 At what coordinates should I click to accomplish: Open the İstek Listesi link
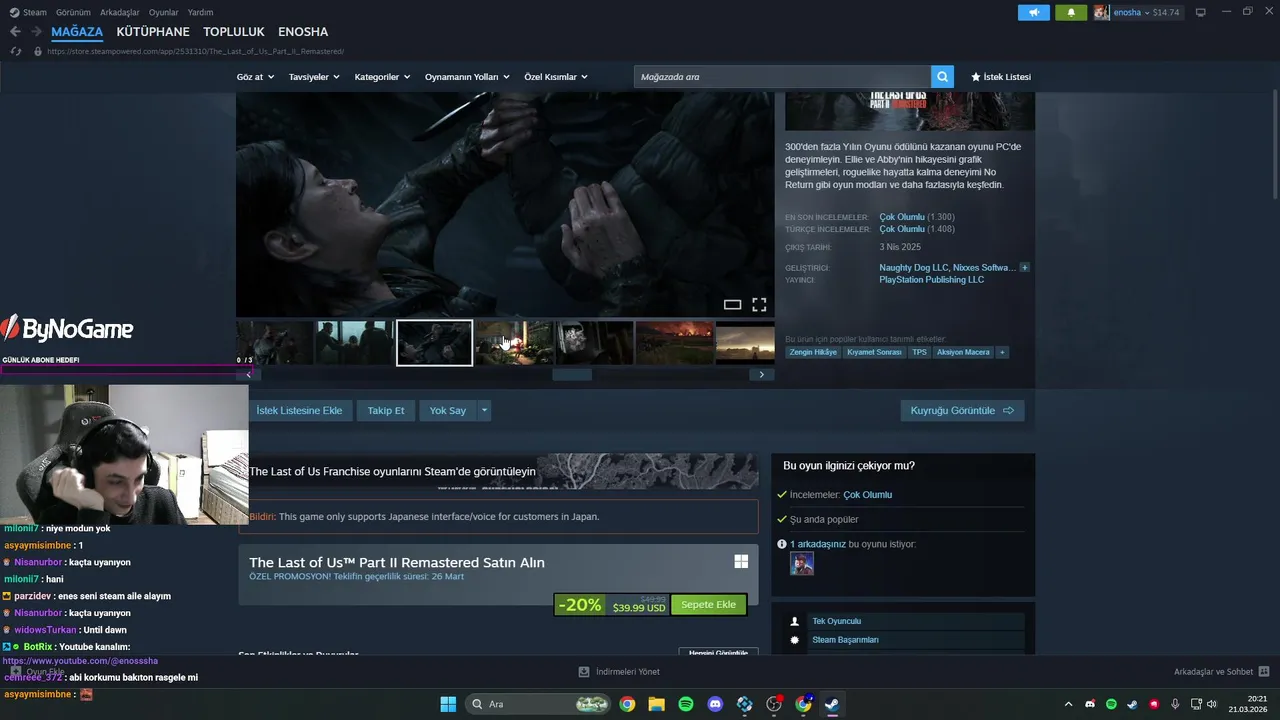point(1000,77)
